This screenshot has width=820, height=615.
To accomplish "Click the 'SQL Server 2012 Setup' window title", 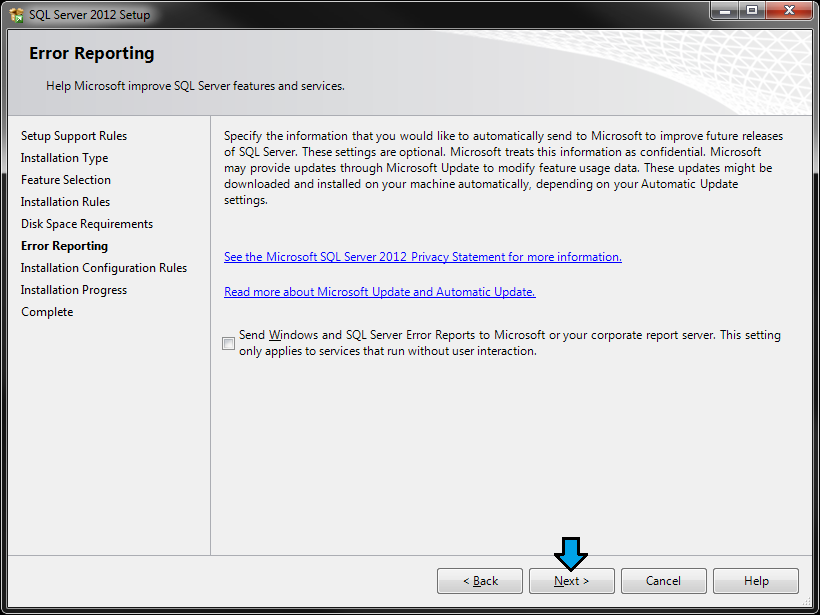I will [89, 15].
